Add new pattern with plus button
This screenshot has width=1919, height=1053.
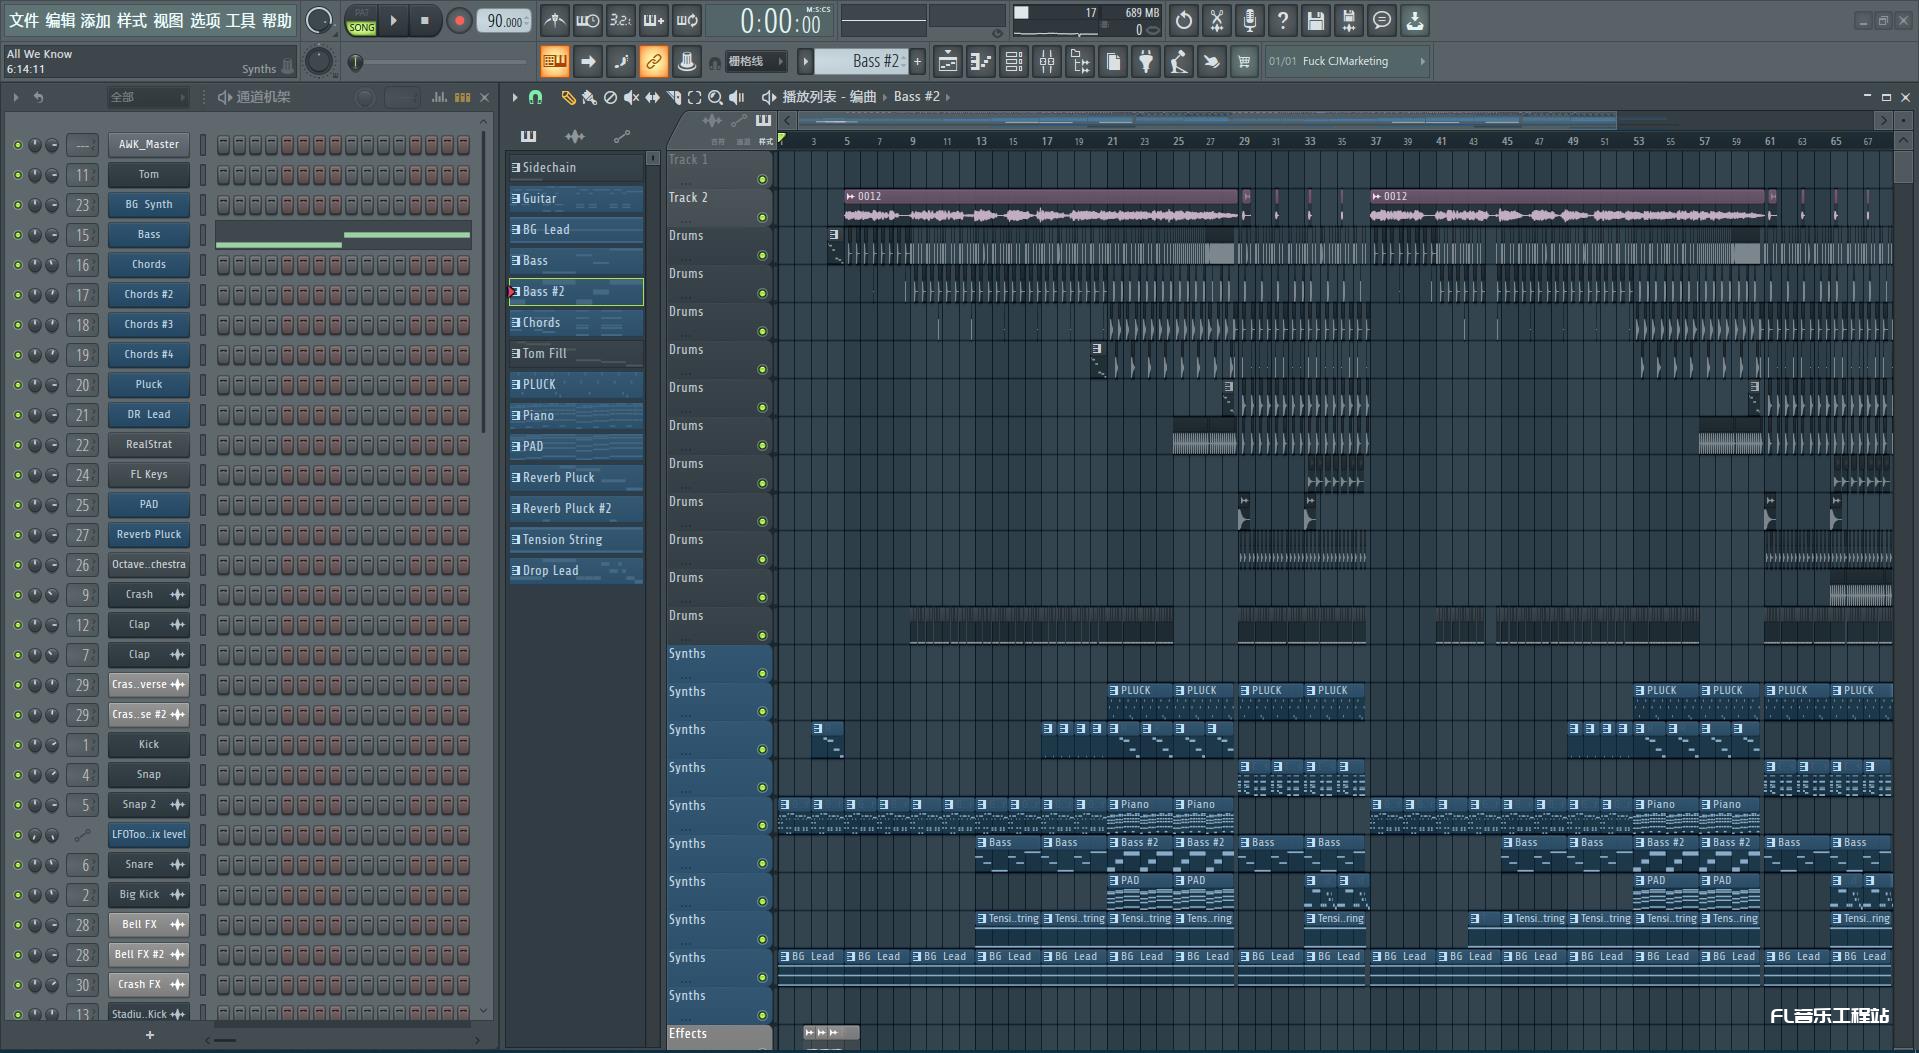click(x=917, y=62)
